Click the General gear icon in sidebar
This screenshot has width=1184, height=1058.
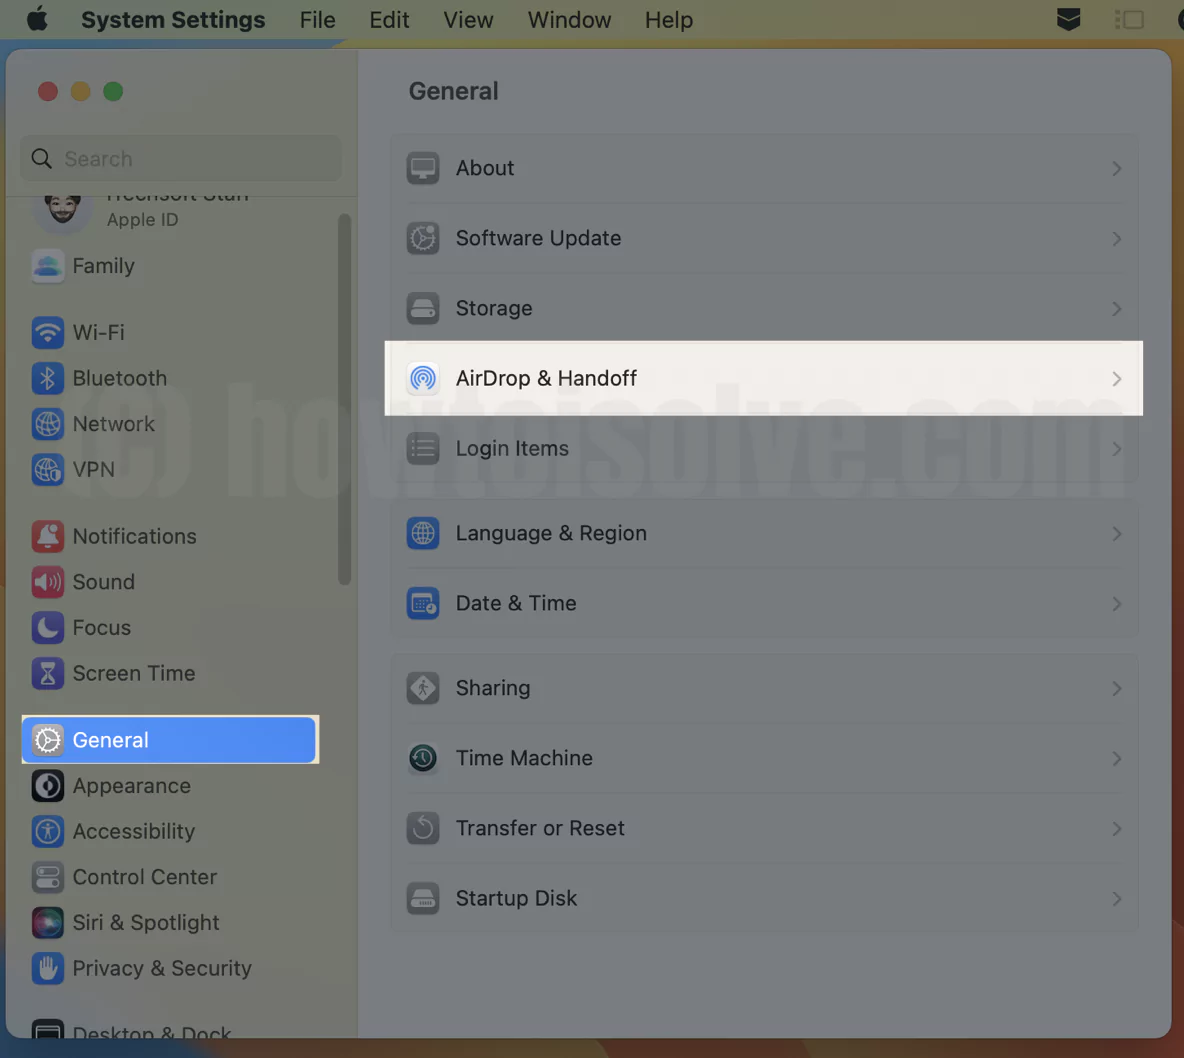(x=48, y=740)
